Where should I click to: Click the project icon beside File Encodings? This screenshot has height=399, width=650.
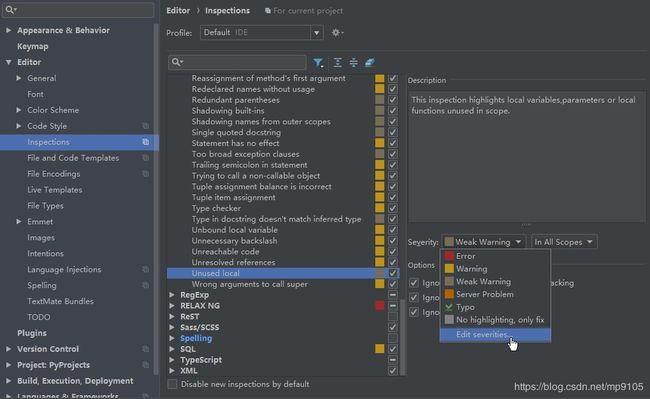coord(146,174)
